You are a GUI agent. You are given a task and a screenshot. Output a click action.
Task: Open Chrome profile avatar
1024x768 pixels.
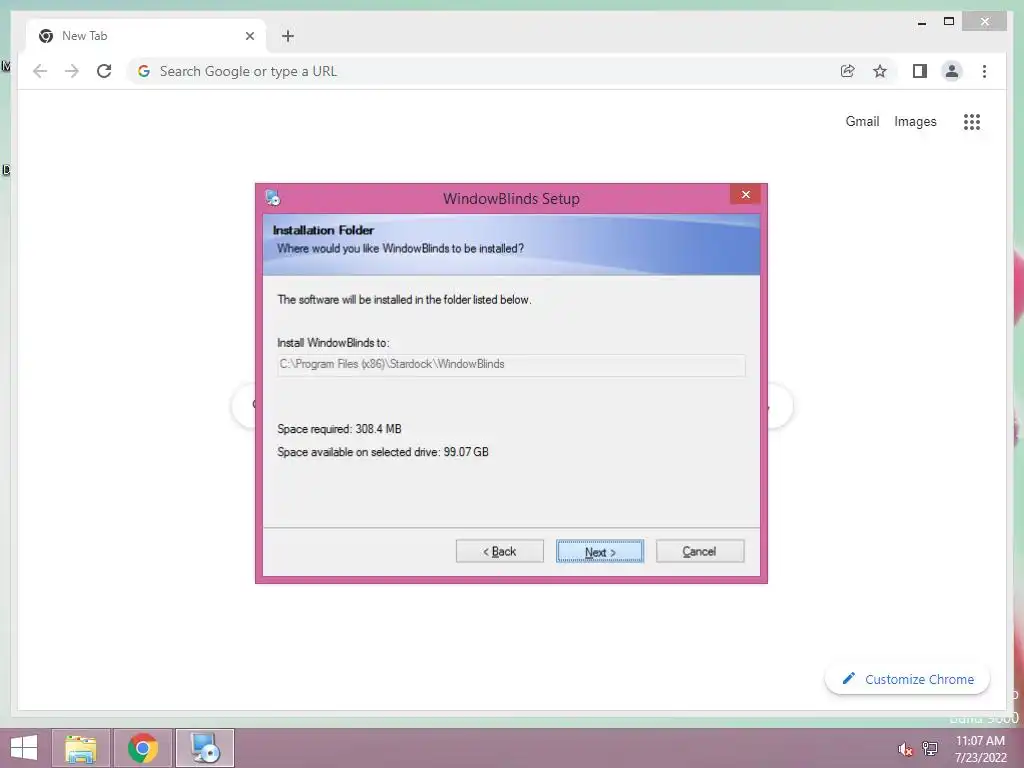tap(952, 71)
